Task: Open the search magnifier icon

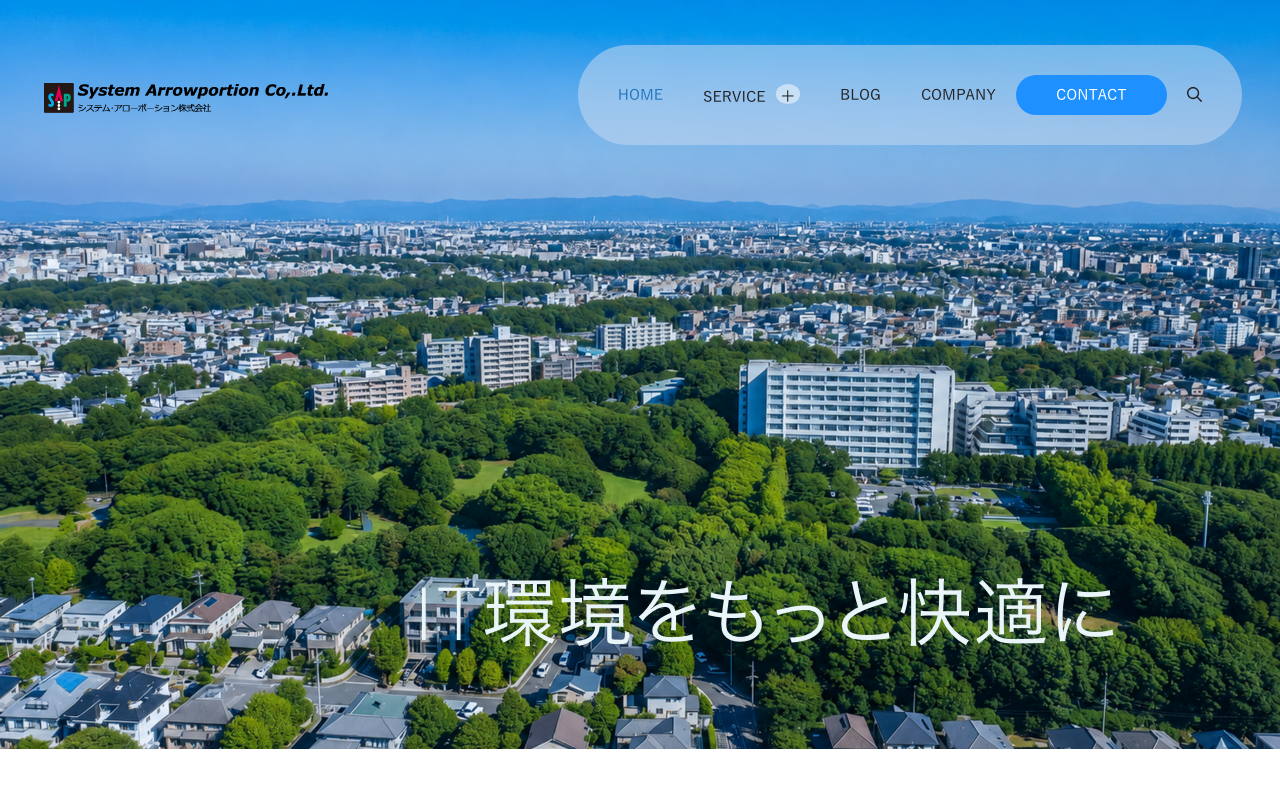Action: pos(1194,95)
